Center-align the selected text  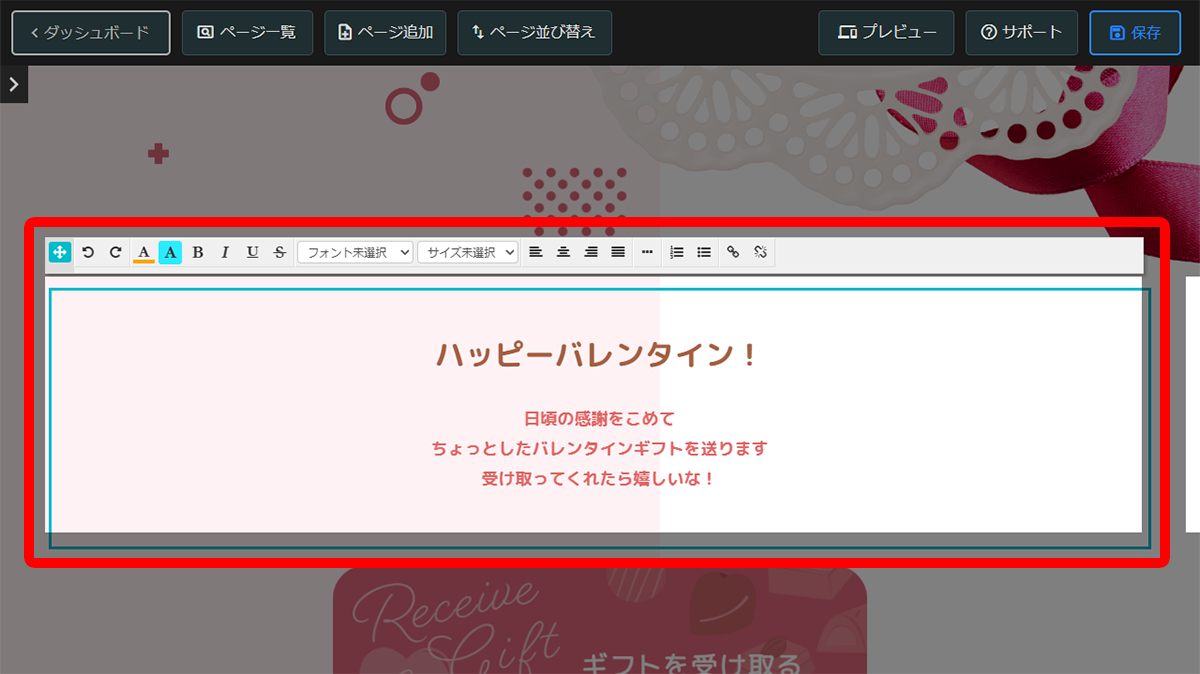[x=563, y=252]
